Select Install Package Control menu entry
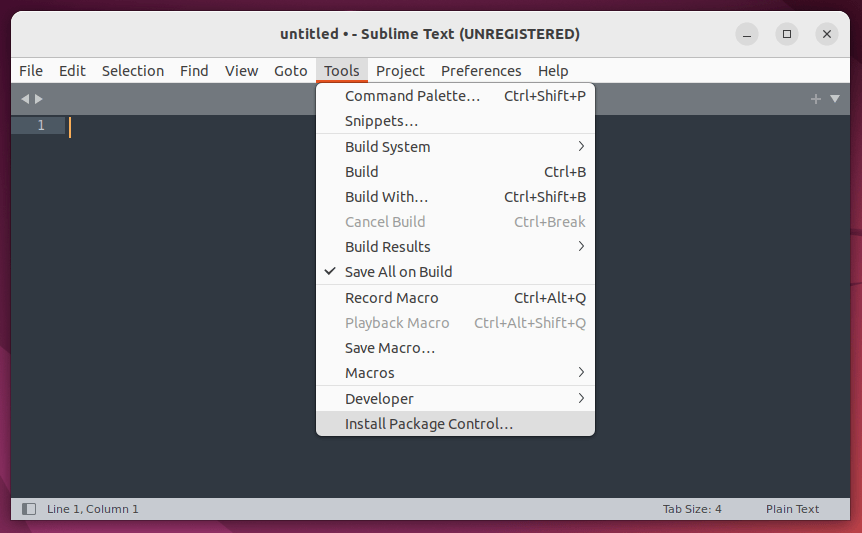The width and height of the screenshot is (862, 533). (455, 424)
